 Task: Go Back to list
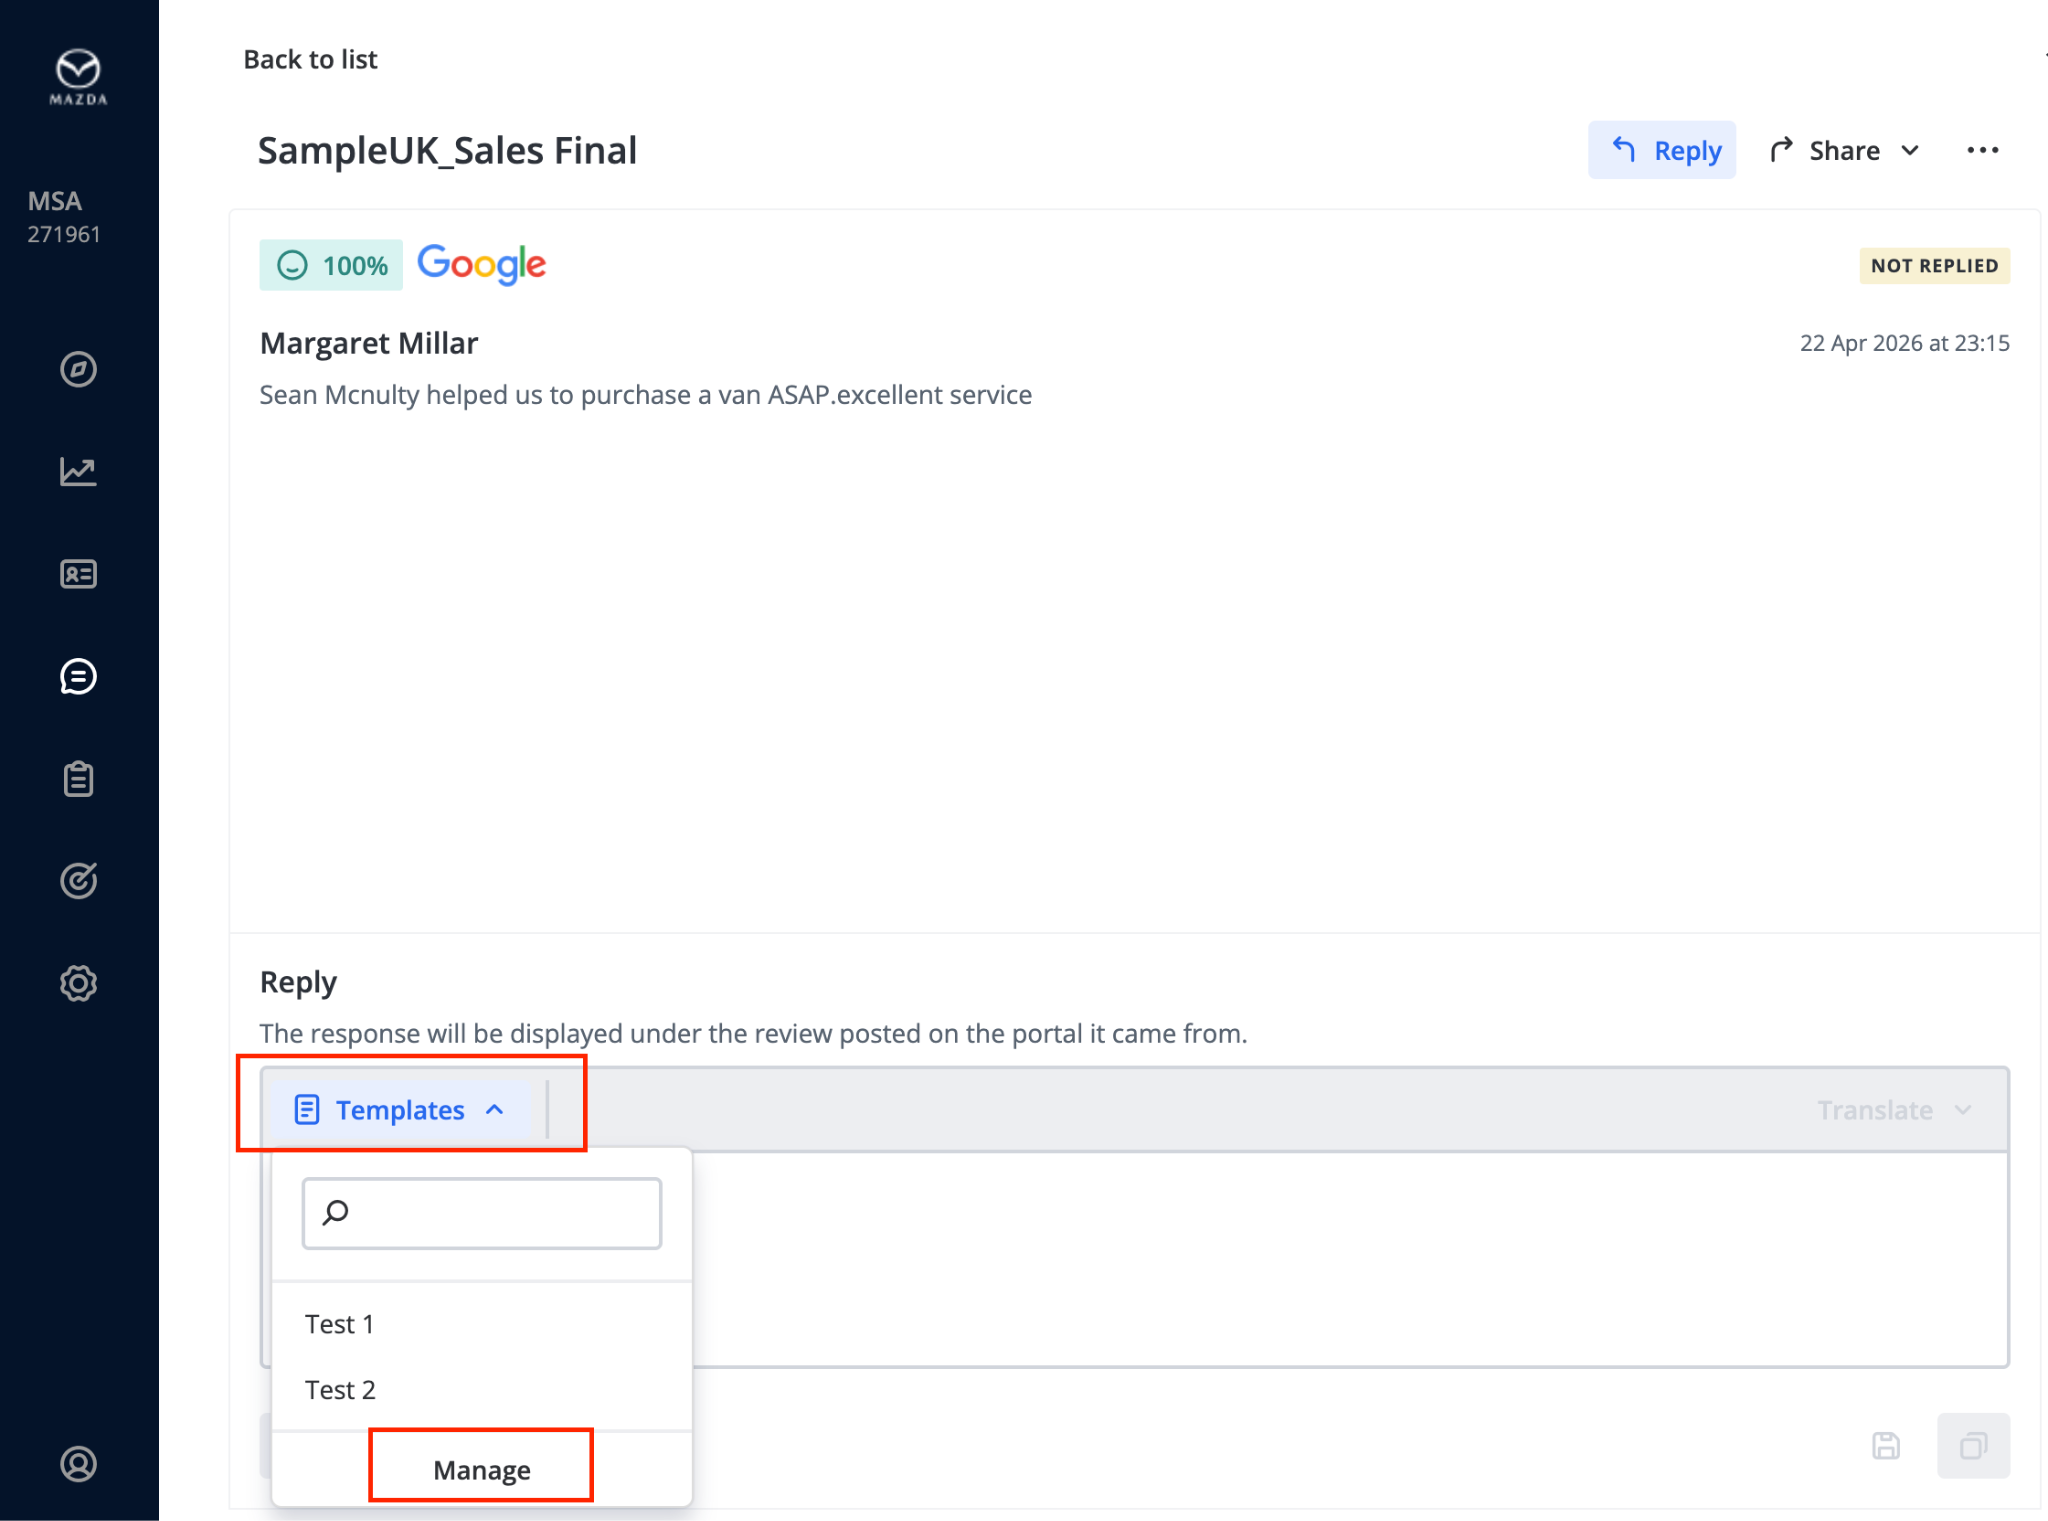[x=310, y=60]
